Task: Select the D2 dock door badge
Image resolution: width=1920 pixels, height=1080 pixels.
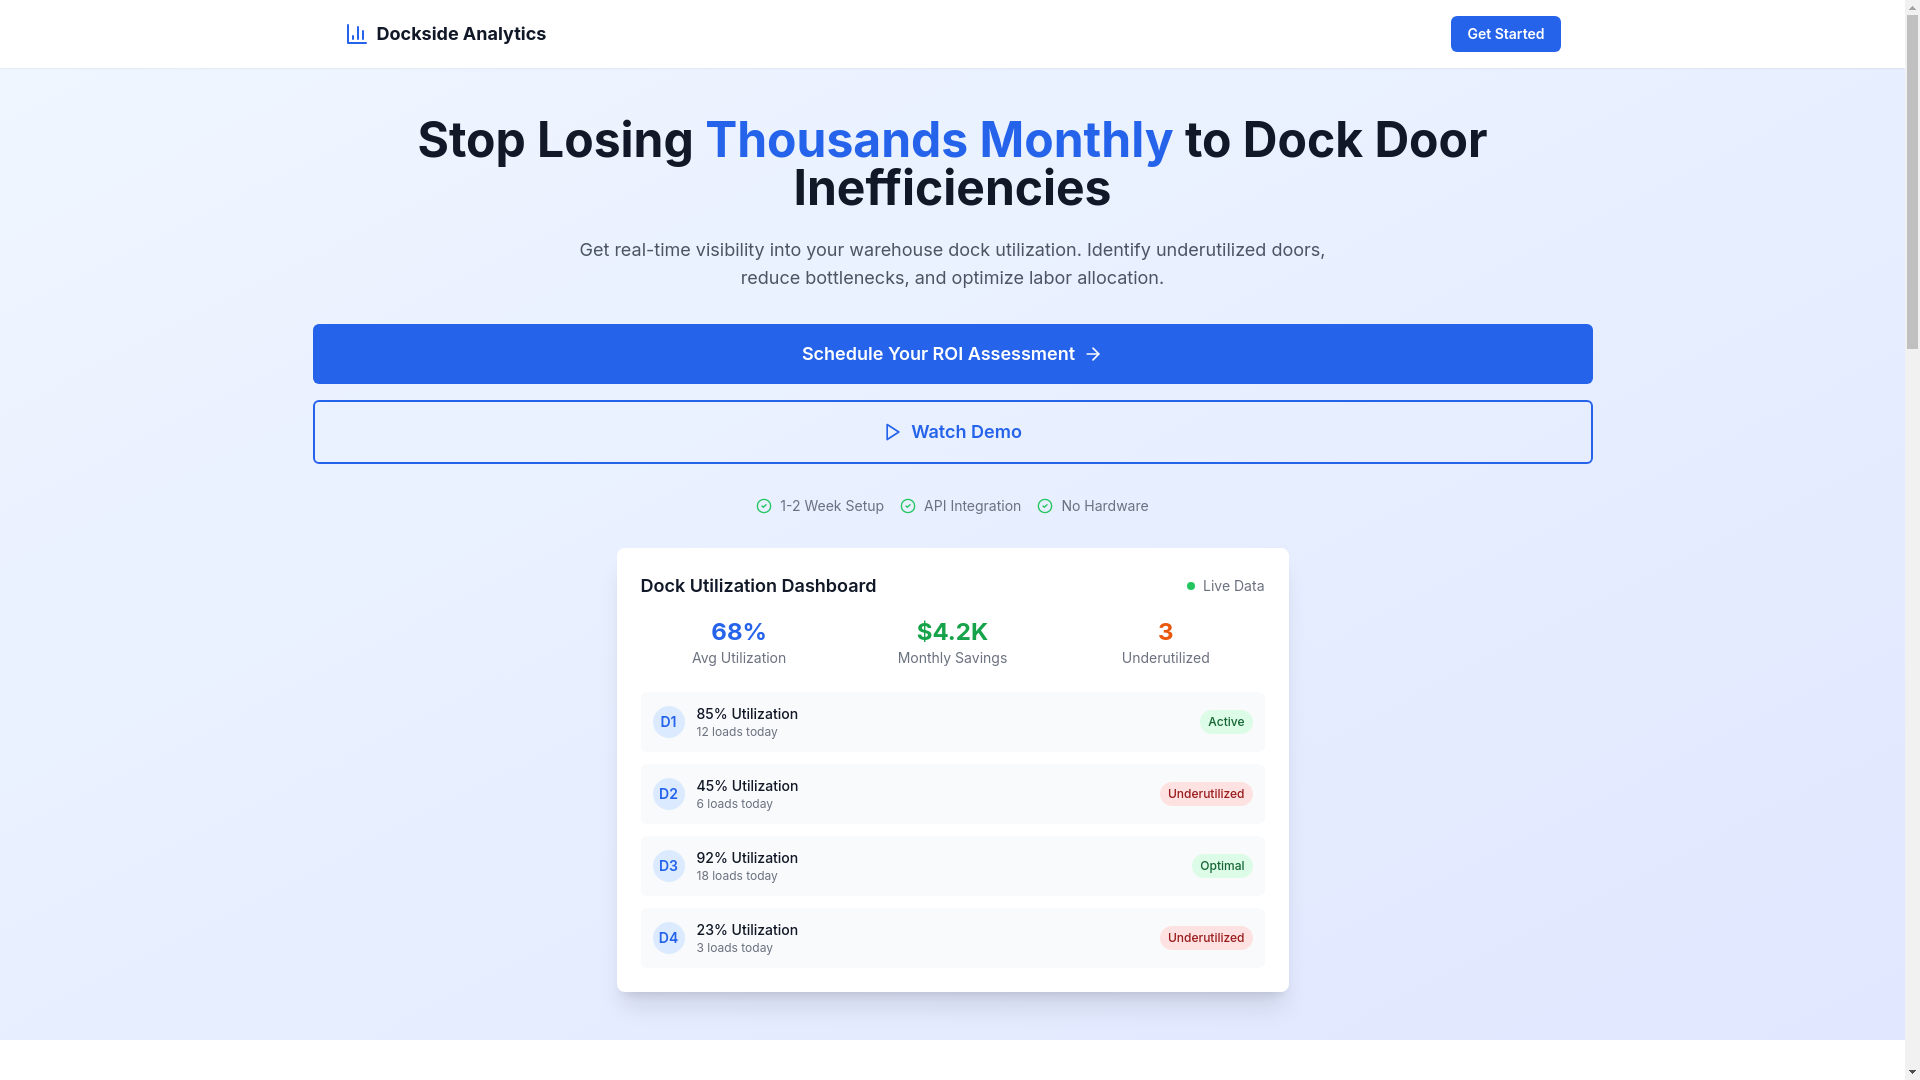Action: (x=668, y=794)
